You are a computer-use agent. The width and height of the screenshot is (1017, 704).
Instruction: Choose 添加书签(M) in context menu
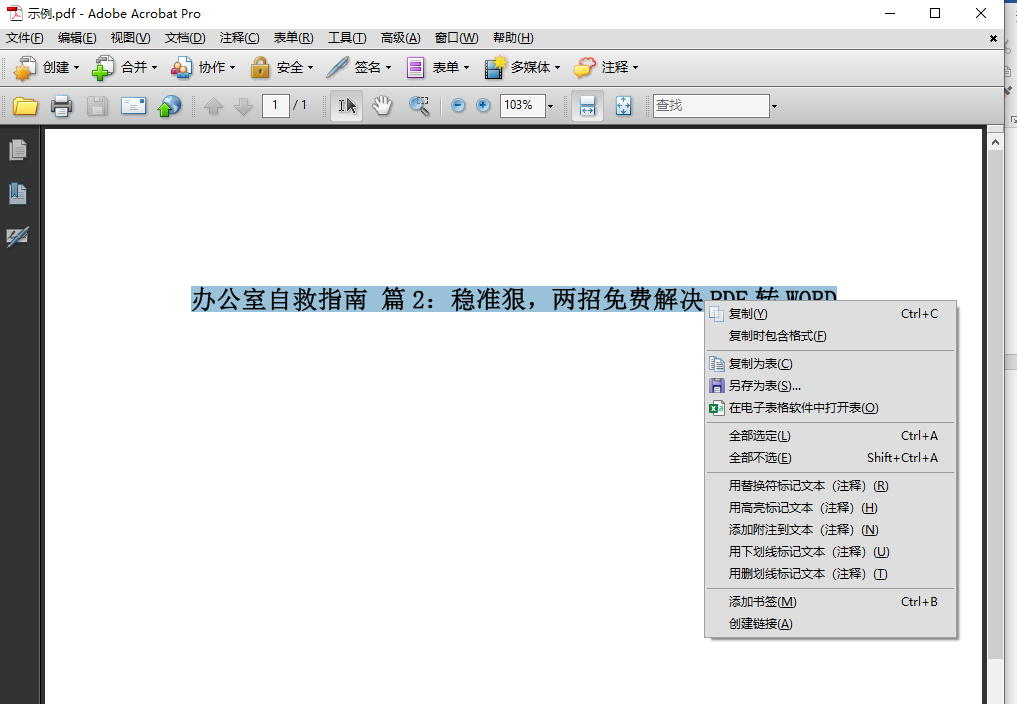(830, 602)
